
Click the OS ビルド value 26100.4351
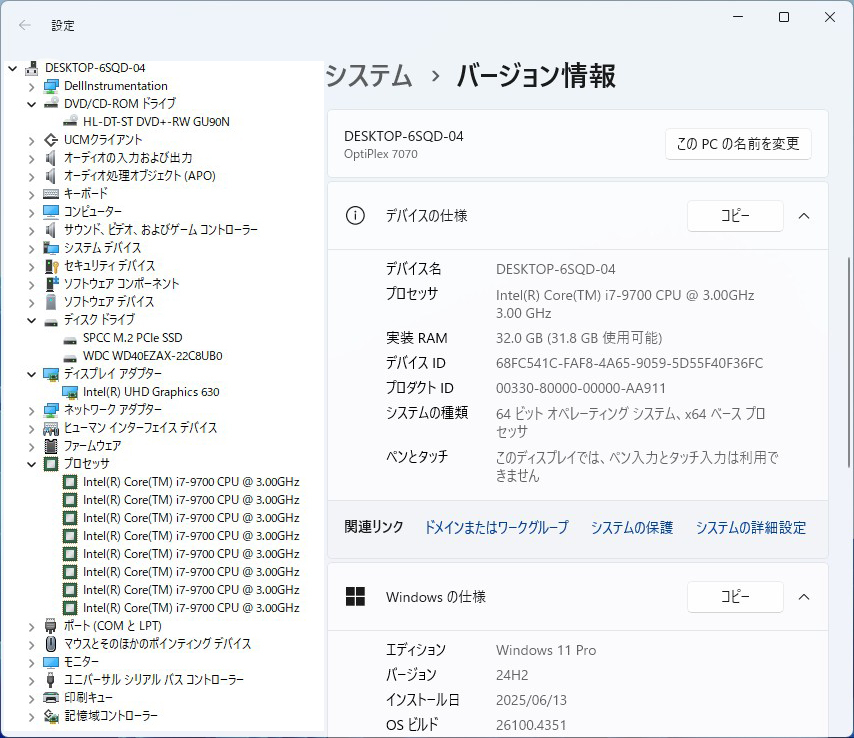click(531, 725)
